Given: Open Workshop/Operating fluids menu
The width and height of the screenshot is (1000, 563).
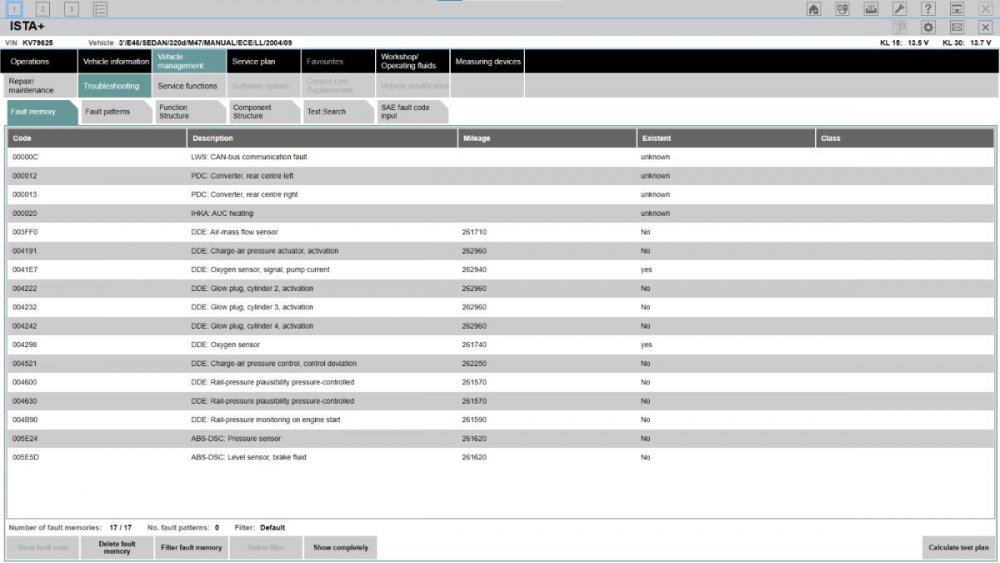Looking at the screenshot, I should (413, 61).
